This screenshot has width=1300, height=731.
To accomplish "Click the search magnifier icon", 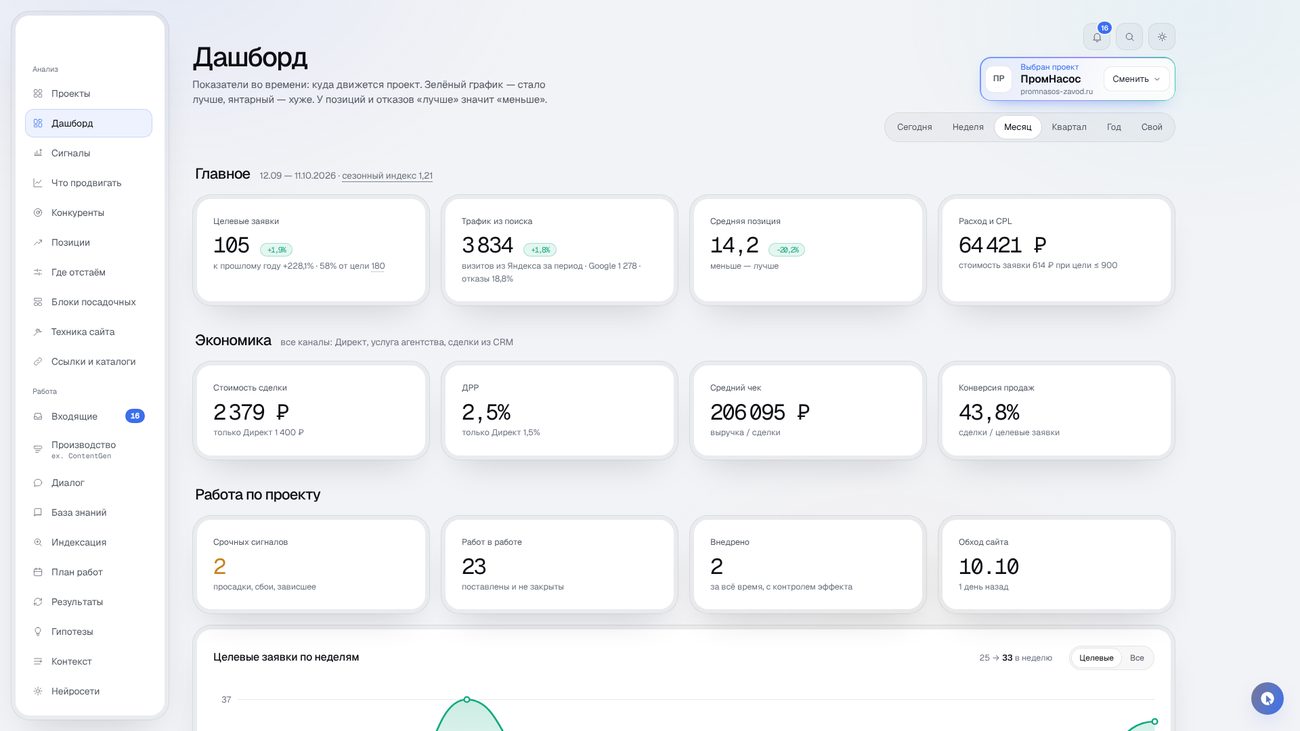I will tap(1129, 37).
